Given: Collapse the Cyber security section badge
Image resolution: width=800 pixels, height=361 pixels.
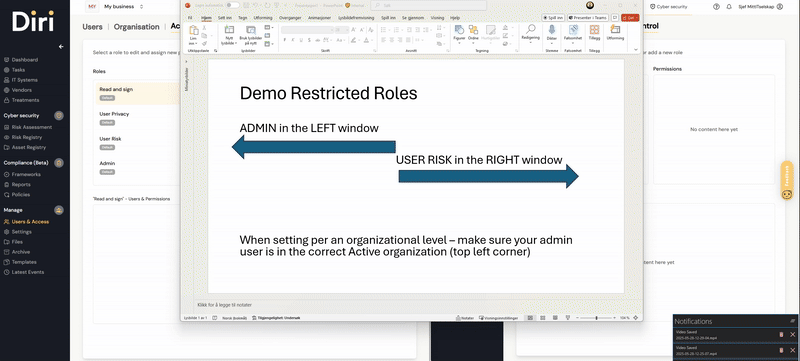Looking at the screenshot, I should tap(59, 115).
